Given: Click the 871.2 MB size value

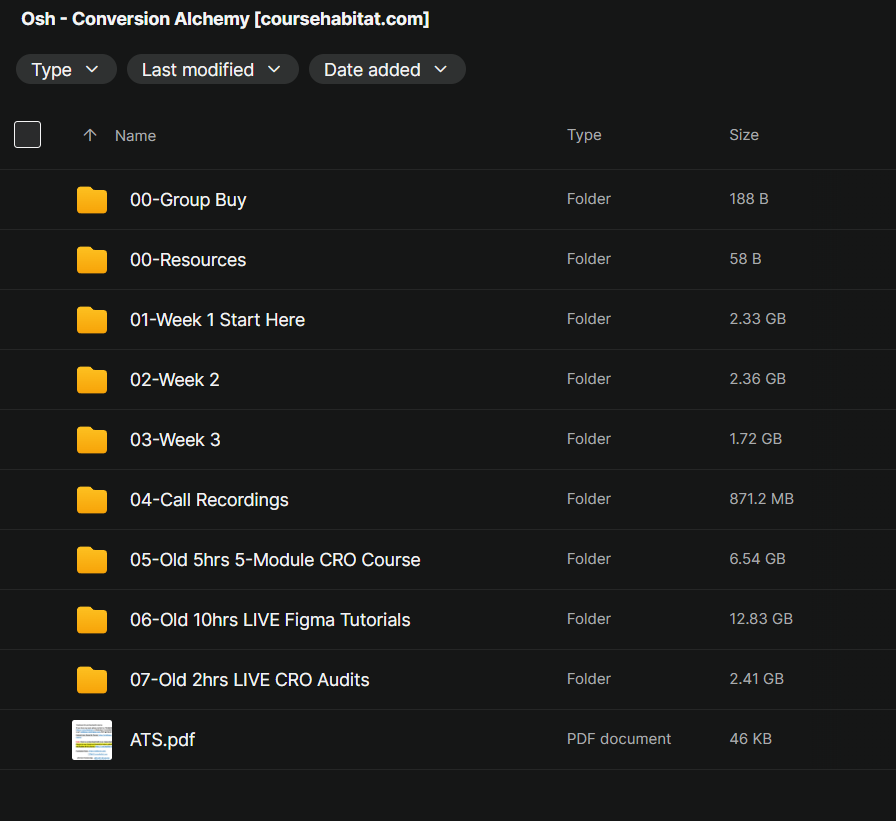Looking at the screenshot, I should (761, 499).
